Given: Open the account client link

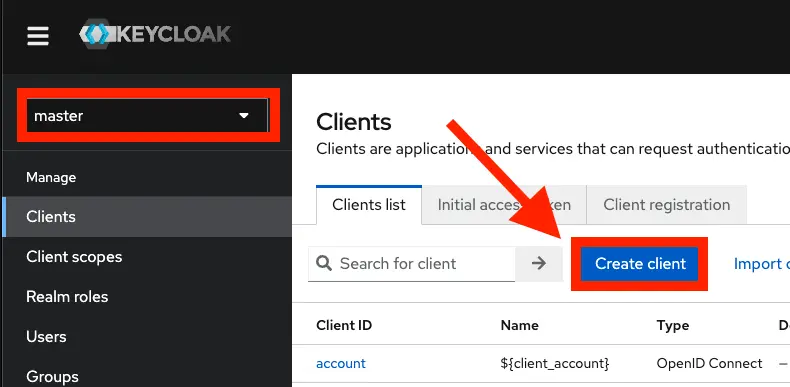Looking at the screenshot, I should click(x=341, y=363).
